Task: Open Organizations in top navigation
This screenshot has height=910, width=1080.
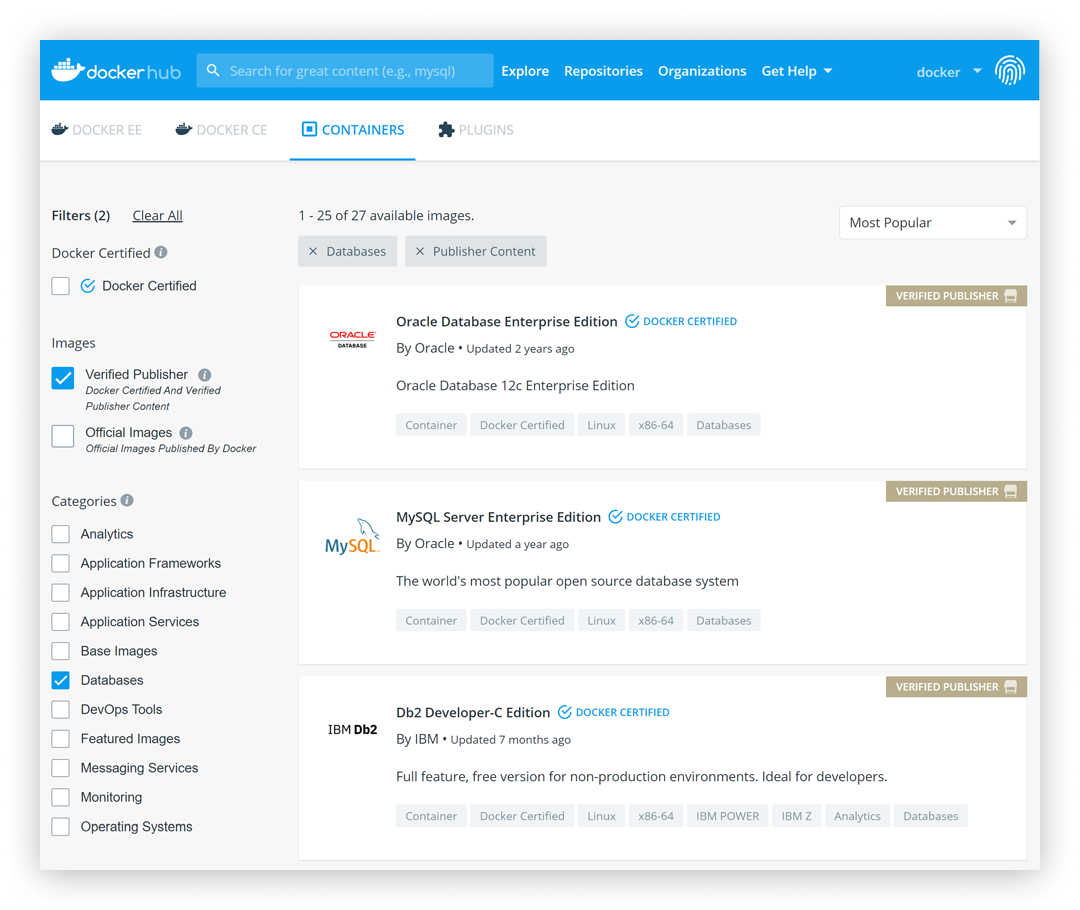Action: coord(702,71)
